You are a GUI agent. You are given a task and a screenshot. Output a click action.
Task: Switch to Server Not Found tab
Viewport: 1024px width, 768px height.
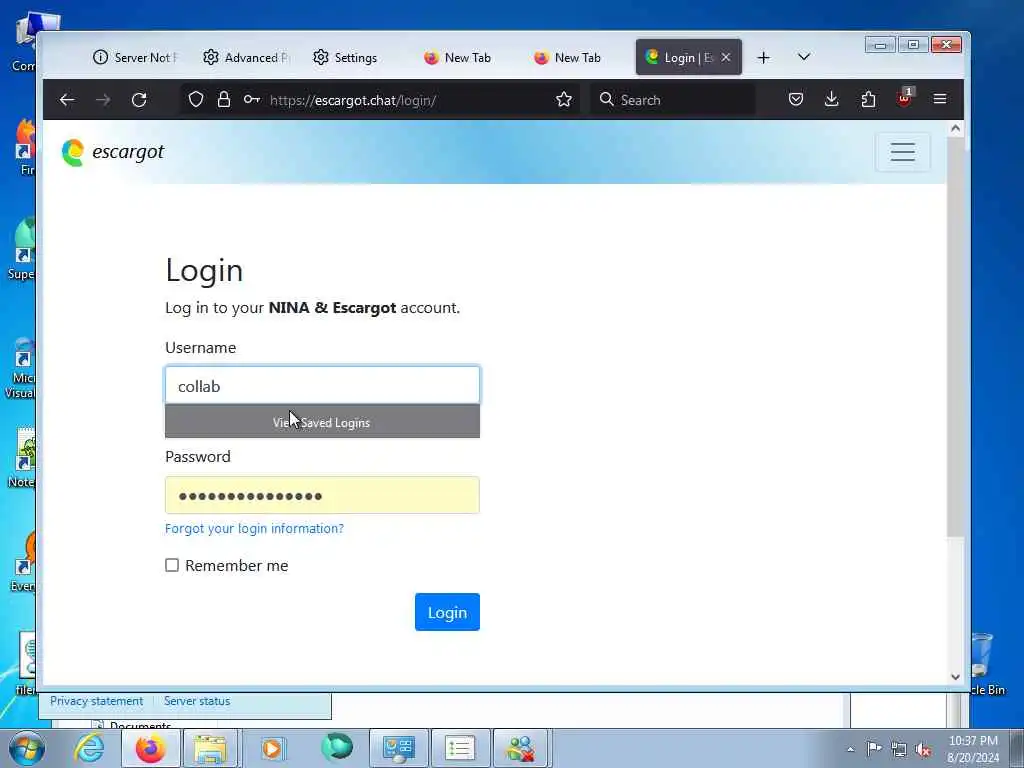pos(136,57)
